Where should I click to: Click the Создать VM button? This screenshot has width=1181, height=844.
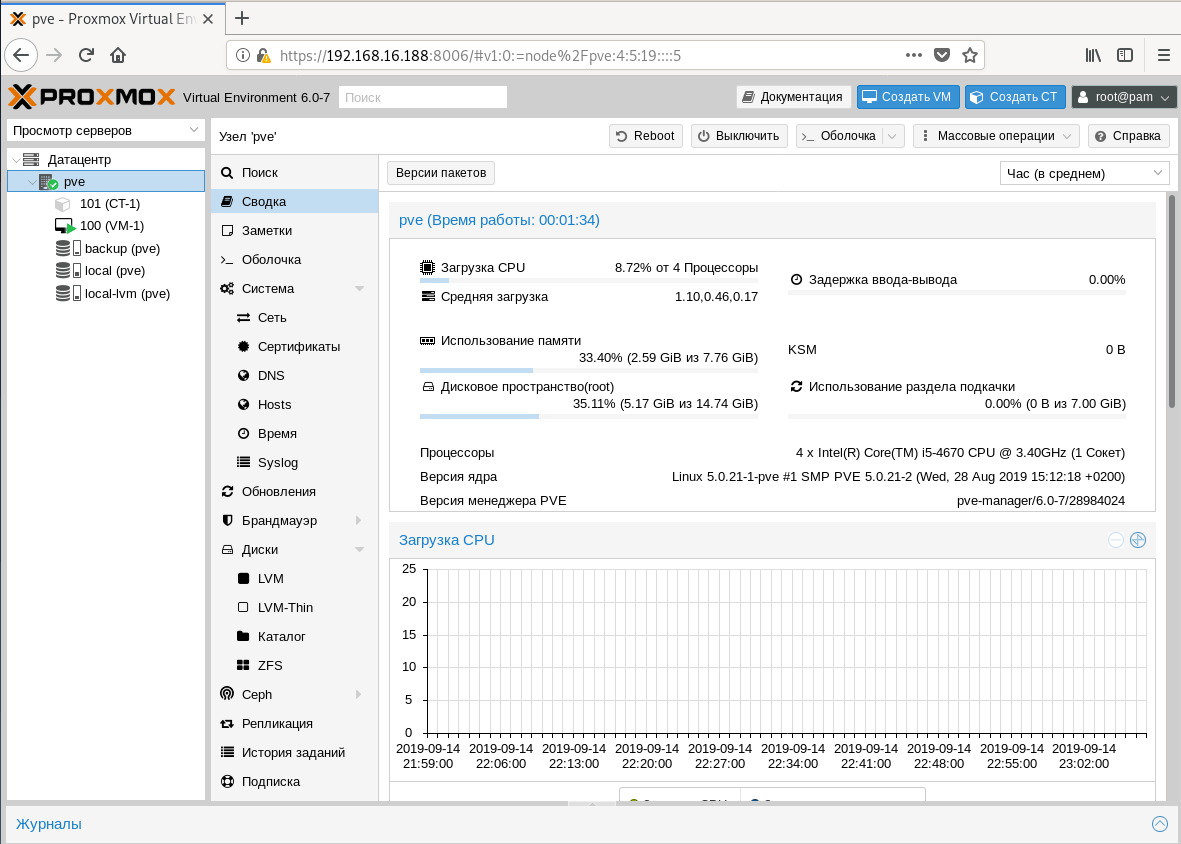click(908, 97)
